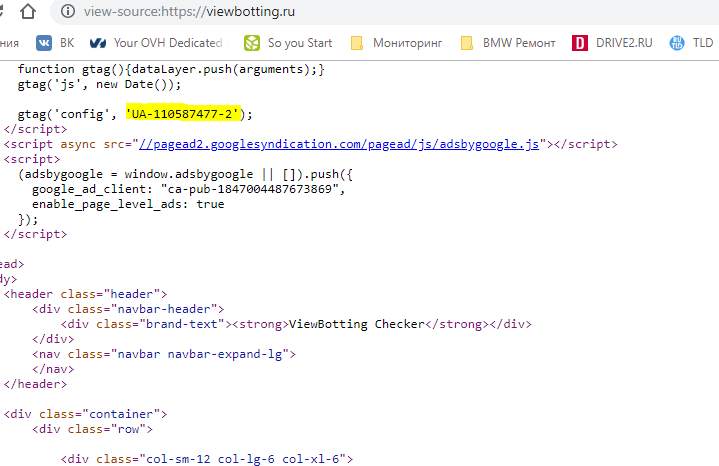Click the col-sm-12 col-lg-6 div line
Viewport: 719px width, 466px height.
(203, 459)
